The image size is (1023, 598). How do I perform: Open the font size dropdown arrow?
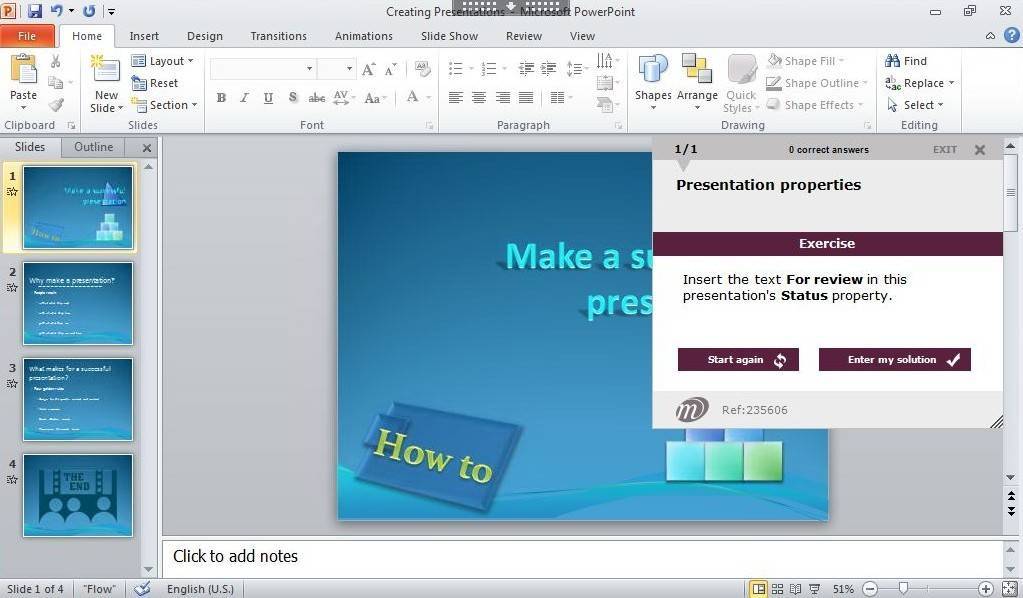pos(349,69)
